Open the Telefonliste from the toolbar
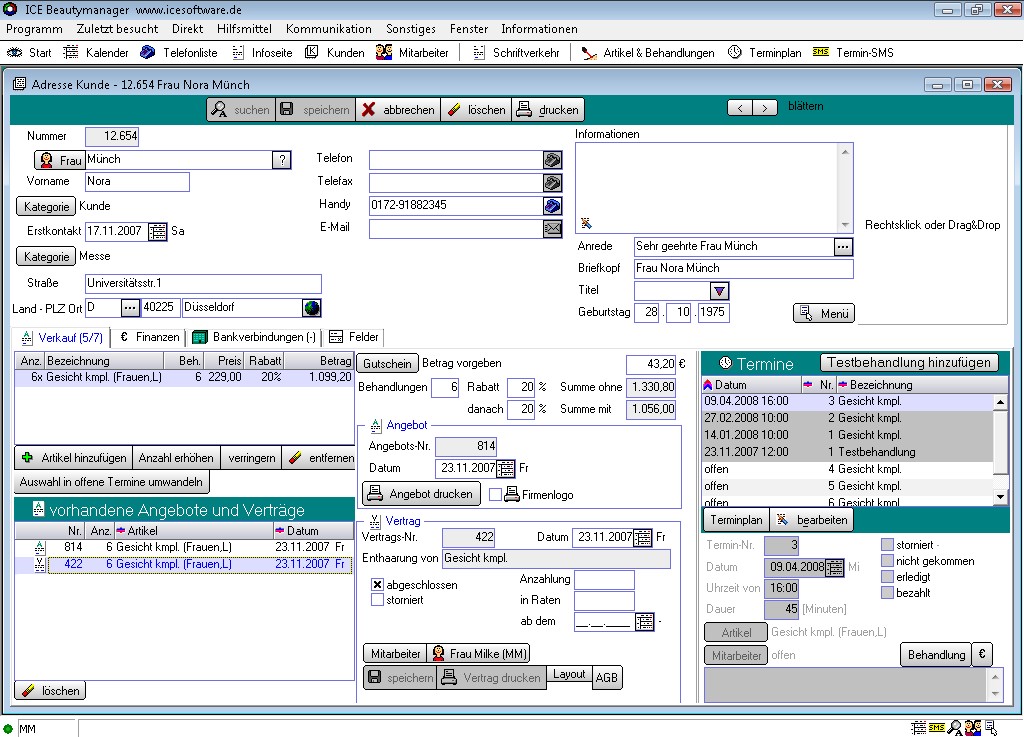 tap(148, 52)
